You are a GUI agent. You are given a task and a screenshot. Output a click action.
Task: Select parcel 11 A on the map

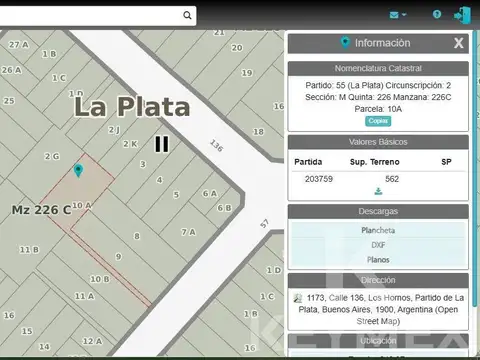tap(84, 296)
